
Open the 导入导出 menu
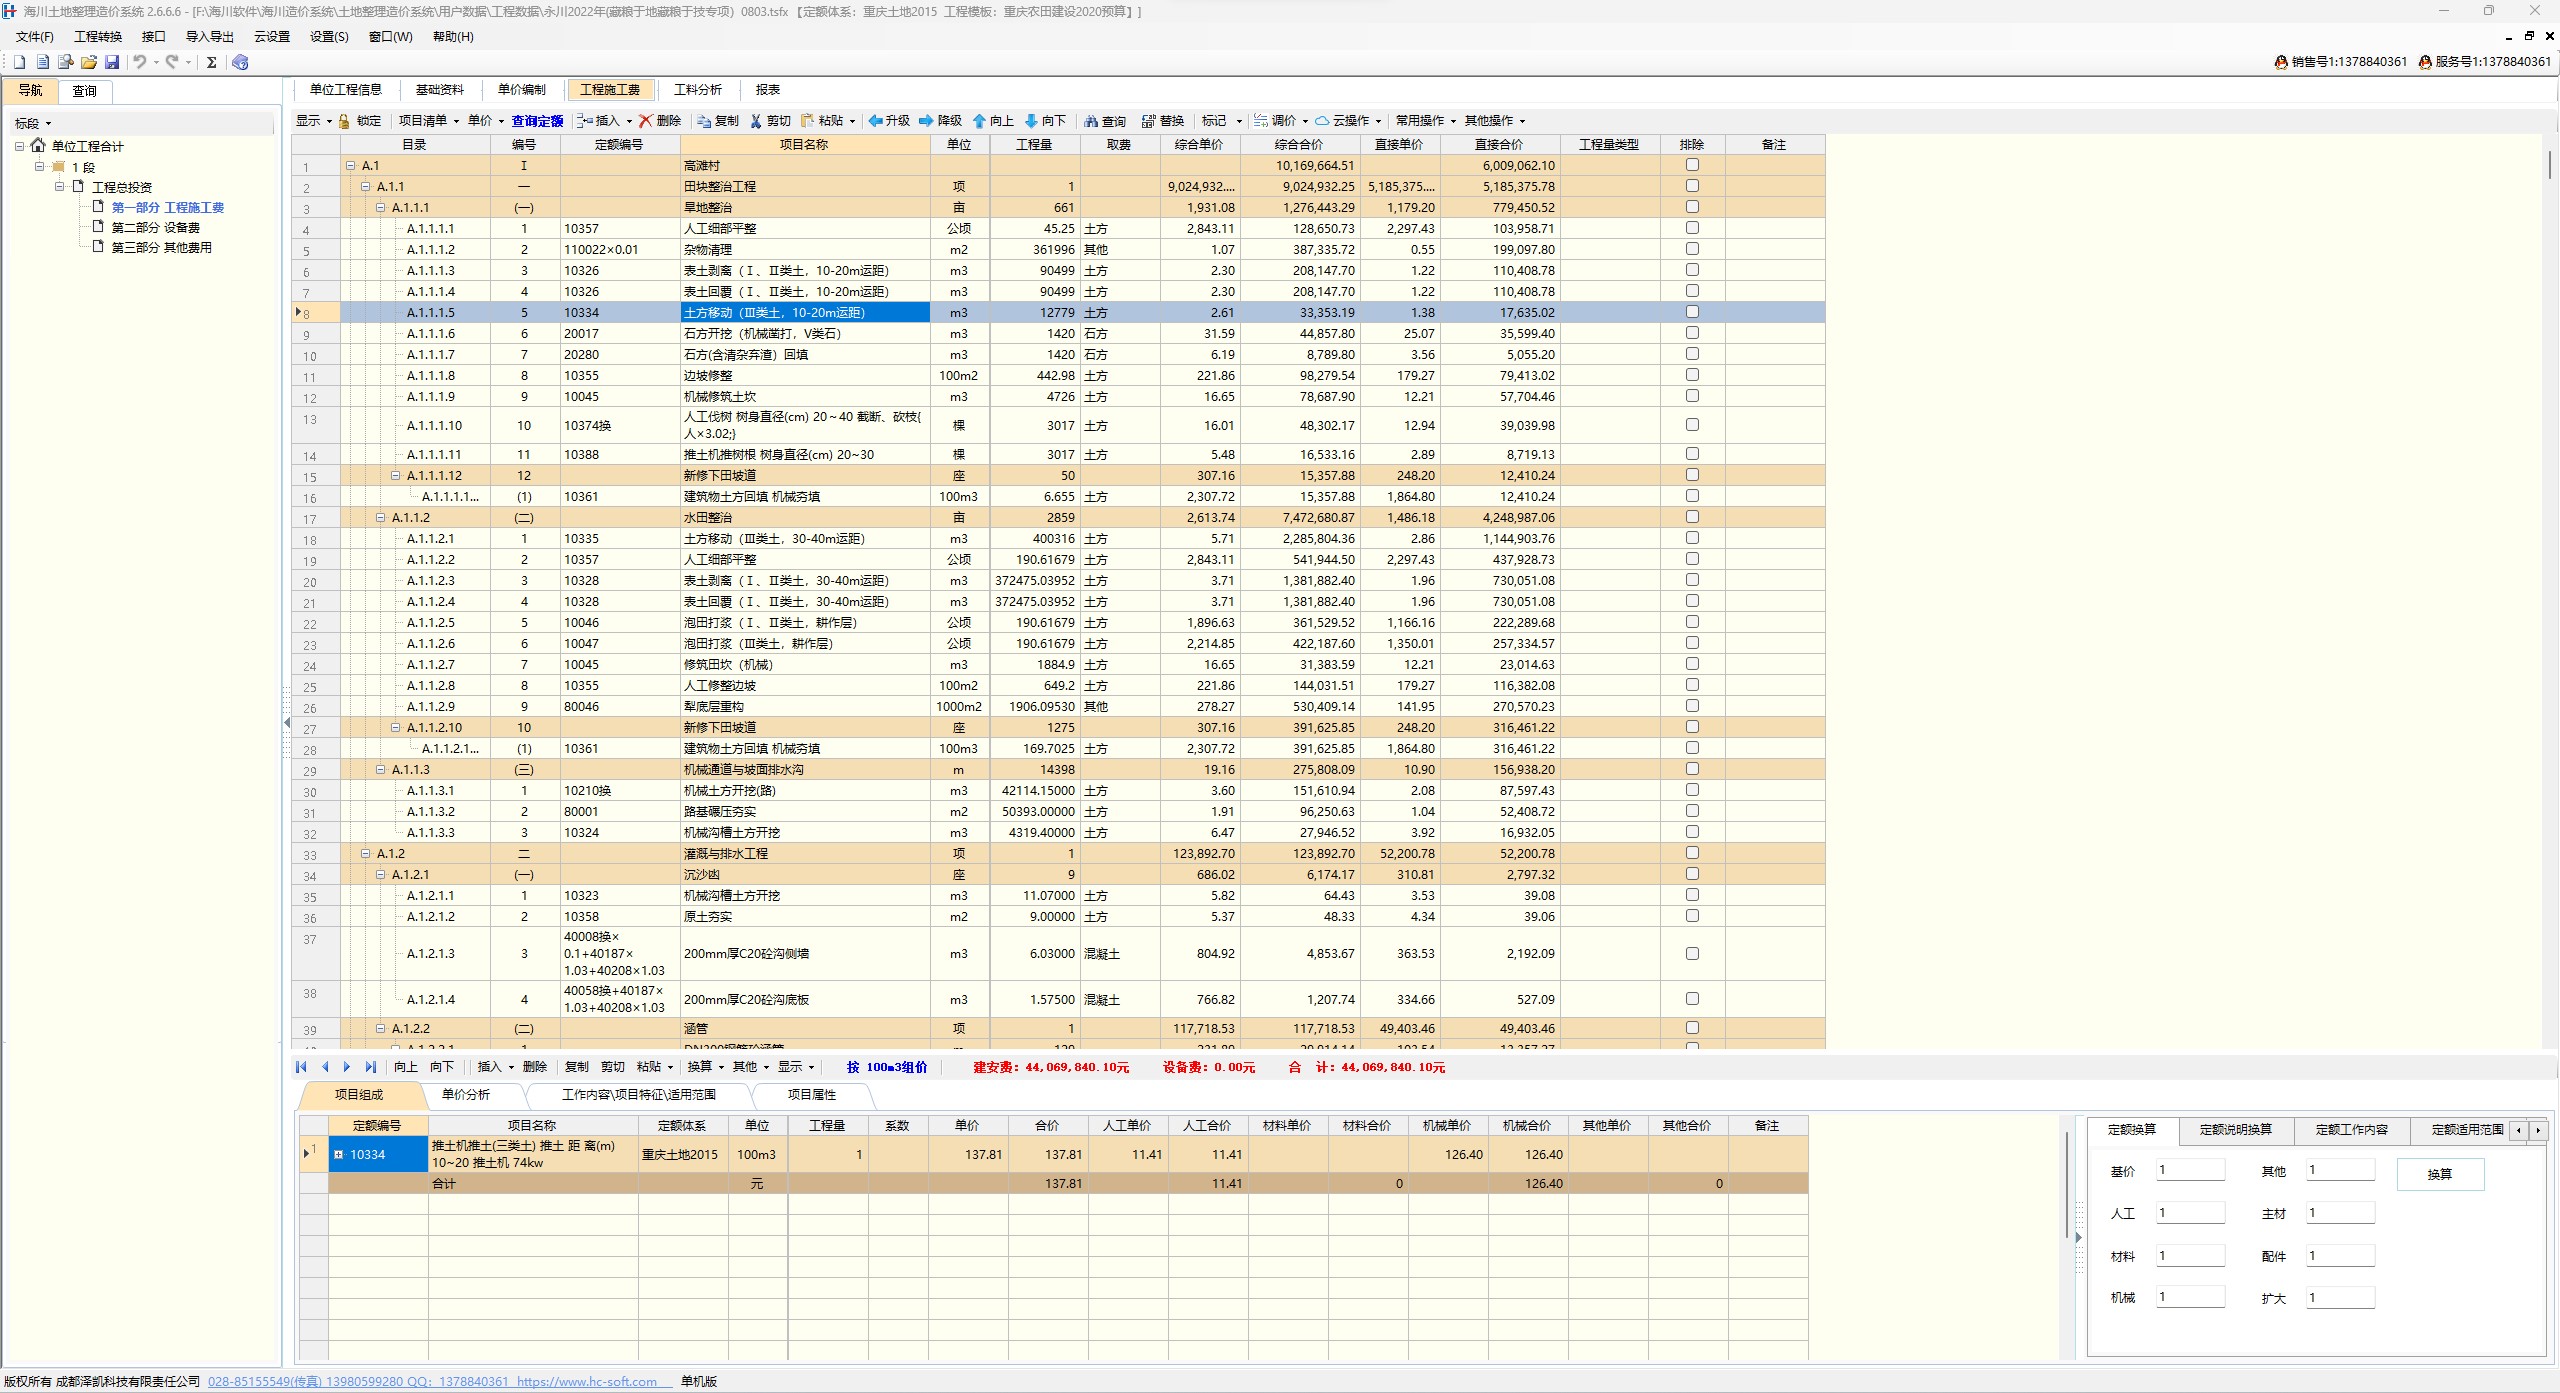[210, 37]
